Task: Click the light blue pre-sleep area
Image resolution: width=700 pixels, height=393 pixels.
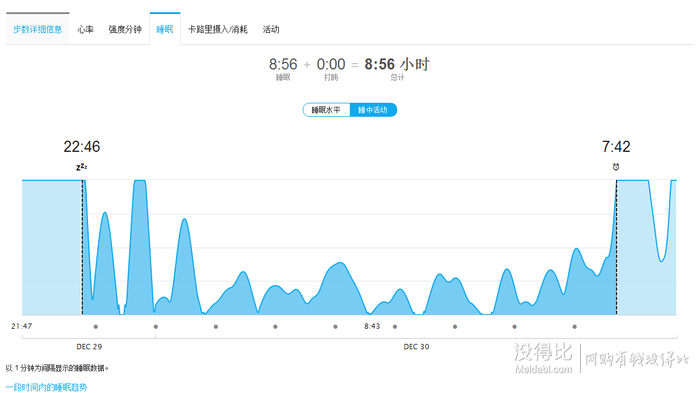Action: pyautogui.click(x=52, y=247)
